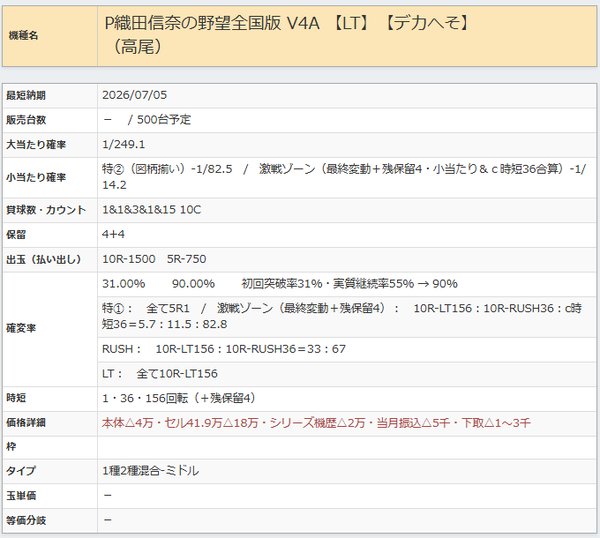This screenshot has width=600, height=538.
Task: Click the '確変率' row label
Action: point(21,328)
